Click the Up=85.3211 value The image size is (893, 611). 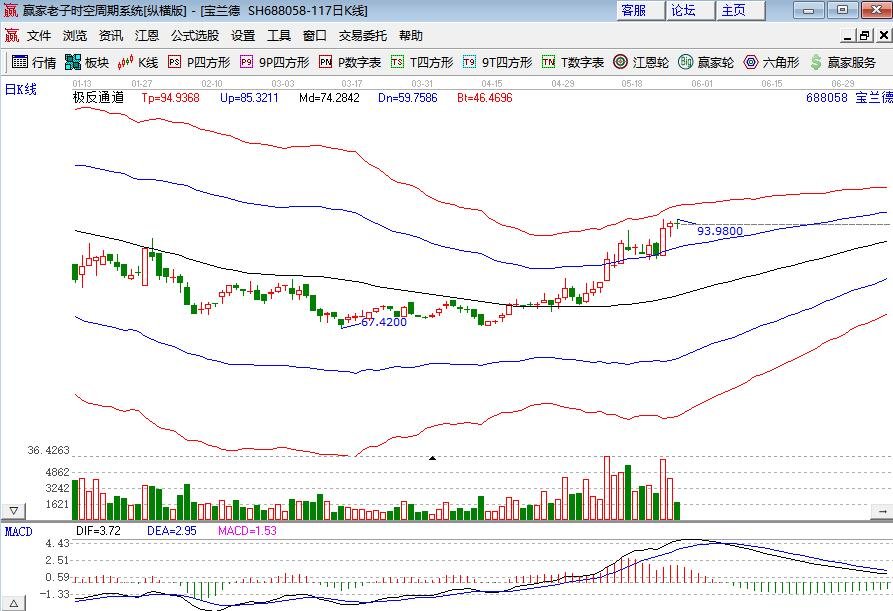pos(249,98)
